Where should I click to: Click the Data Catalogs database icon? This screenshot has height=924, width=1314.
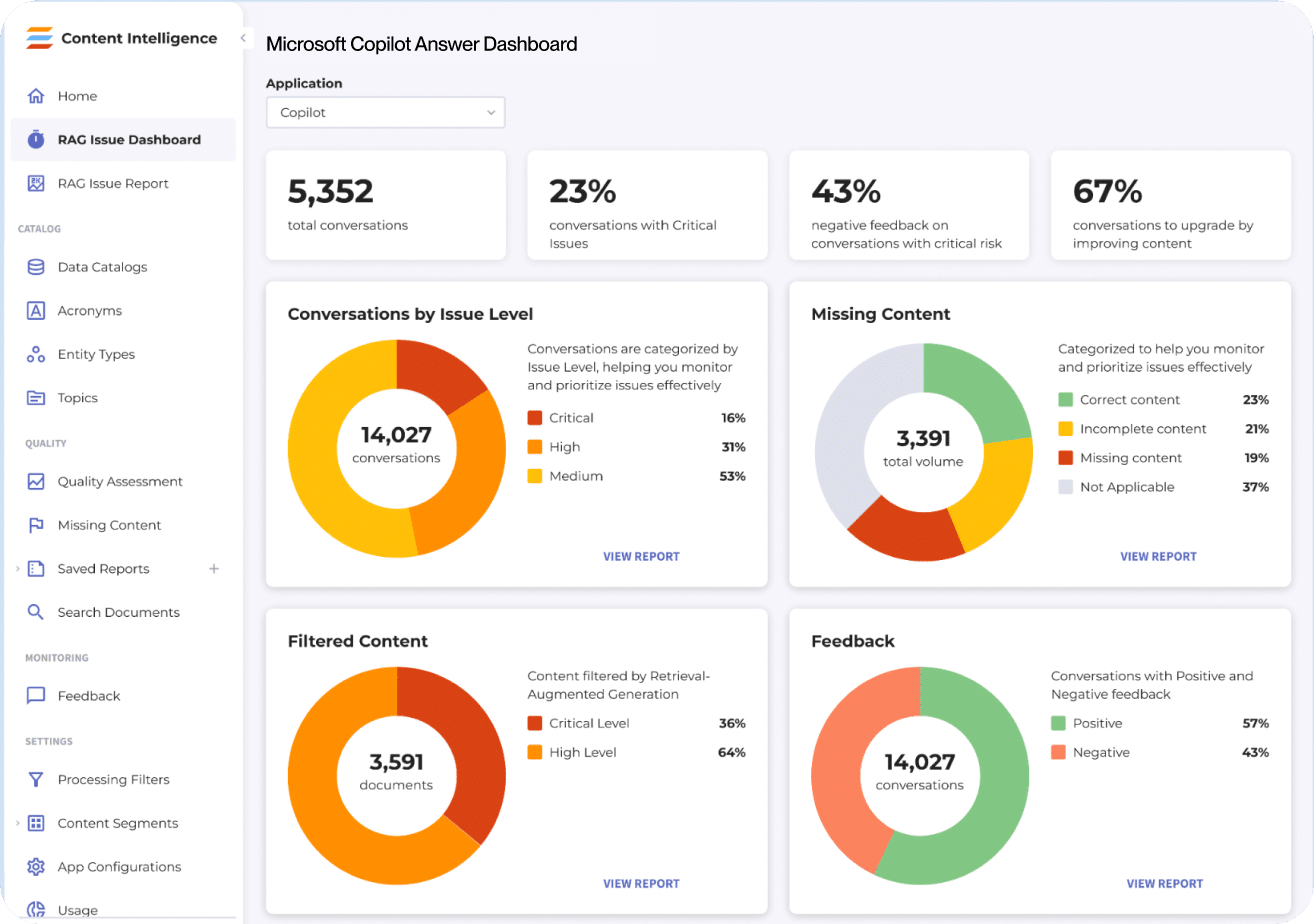(36, 267)
